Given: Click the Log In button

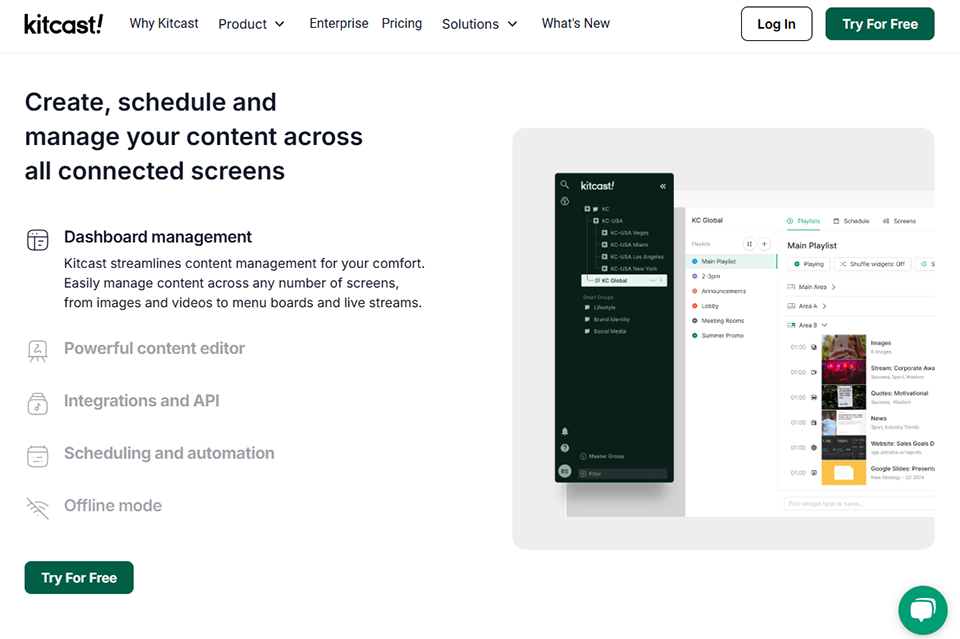Looking at the screenshot, I should (x=776, y=24).
